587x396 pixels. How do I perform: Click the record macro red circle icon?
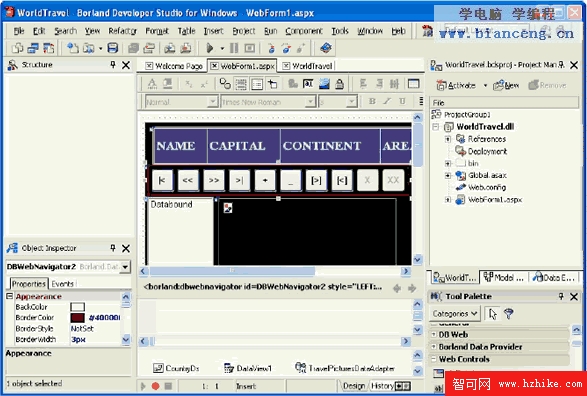pyautogui.click(x=156, y=386)
